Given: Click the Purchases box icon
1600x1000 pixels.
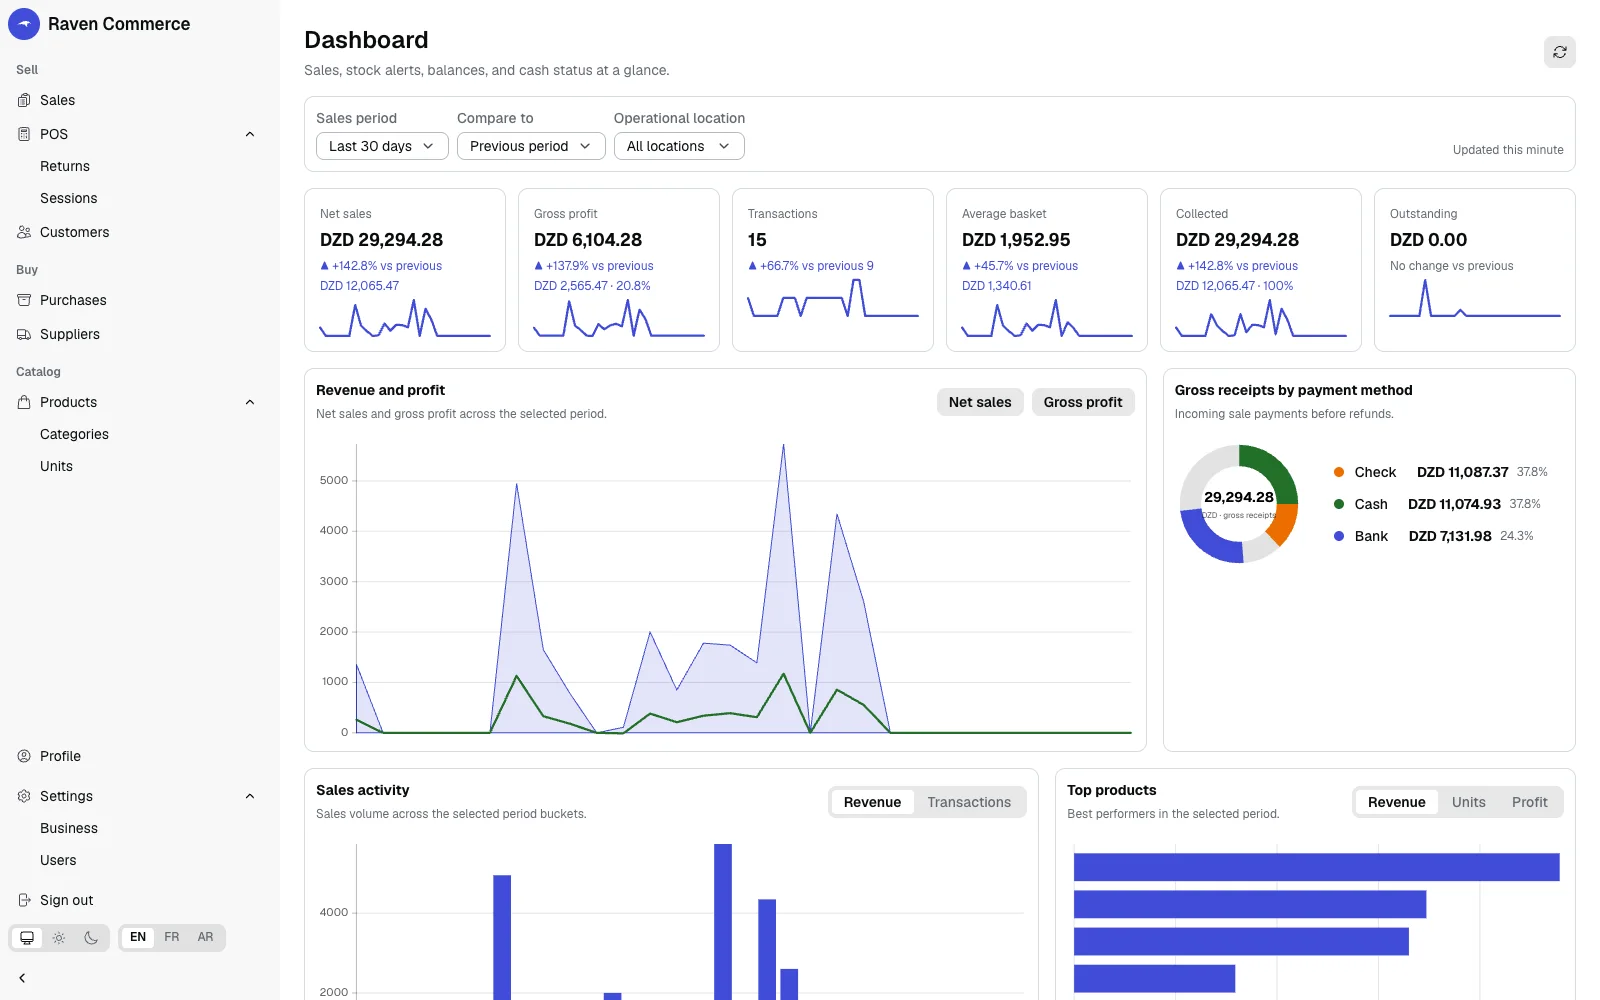Looking at the screenshot, I should point(24,300).
